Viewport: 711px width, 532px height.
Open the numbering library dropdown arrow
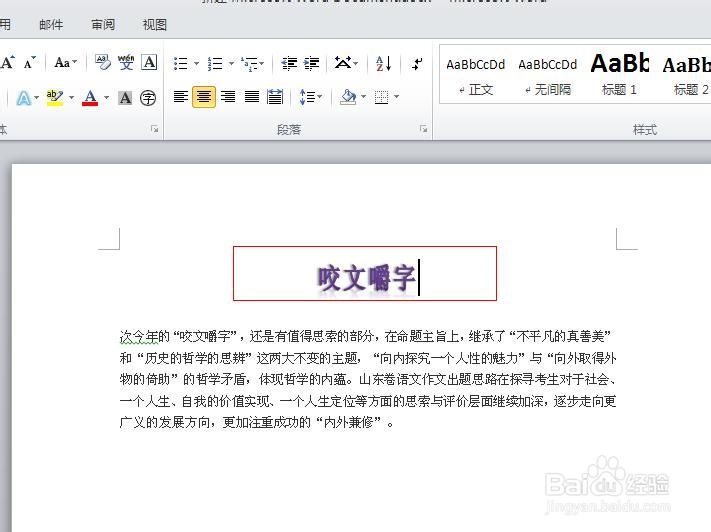[x=231, y=63]
